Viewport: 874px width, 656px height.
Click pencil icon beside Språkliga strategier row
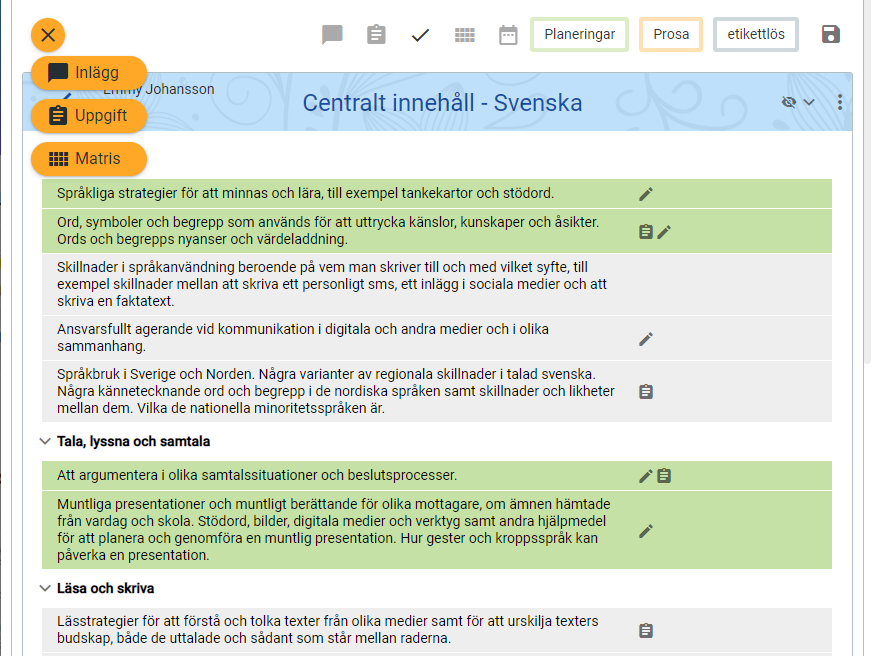click(x=646, y=194)
